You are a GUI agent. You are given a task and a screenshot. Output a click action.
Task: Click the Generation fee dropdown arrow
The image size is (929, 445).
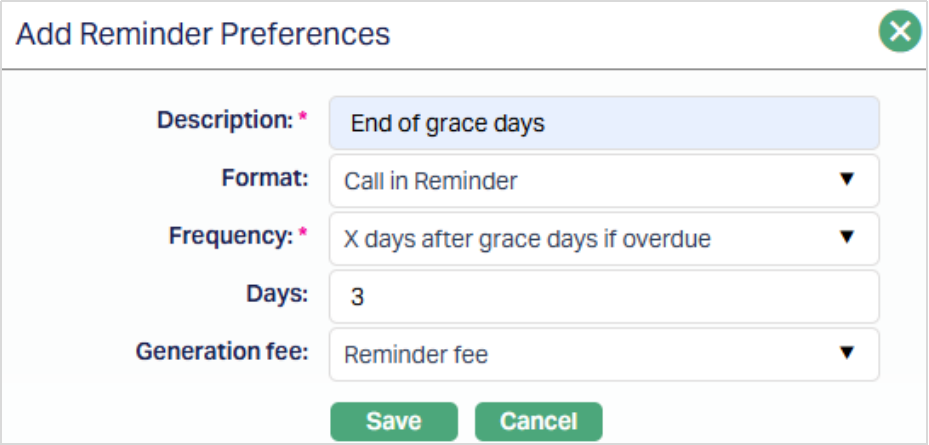pyautogui.click(x=847, y=353)
